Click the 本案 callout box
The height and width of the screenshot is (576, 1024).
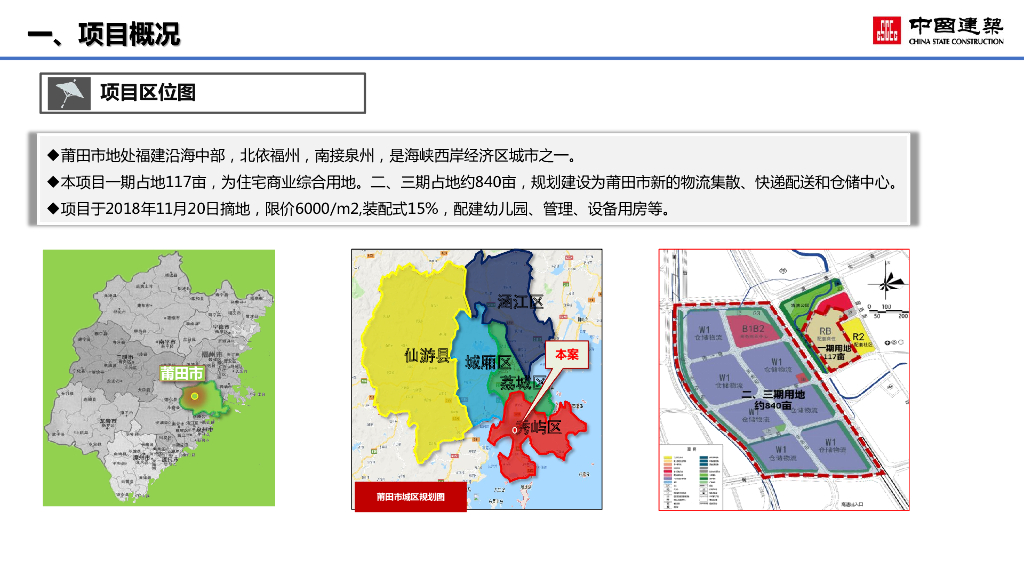(567, 355)
